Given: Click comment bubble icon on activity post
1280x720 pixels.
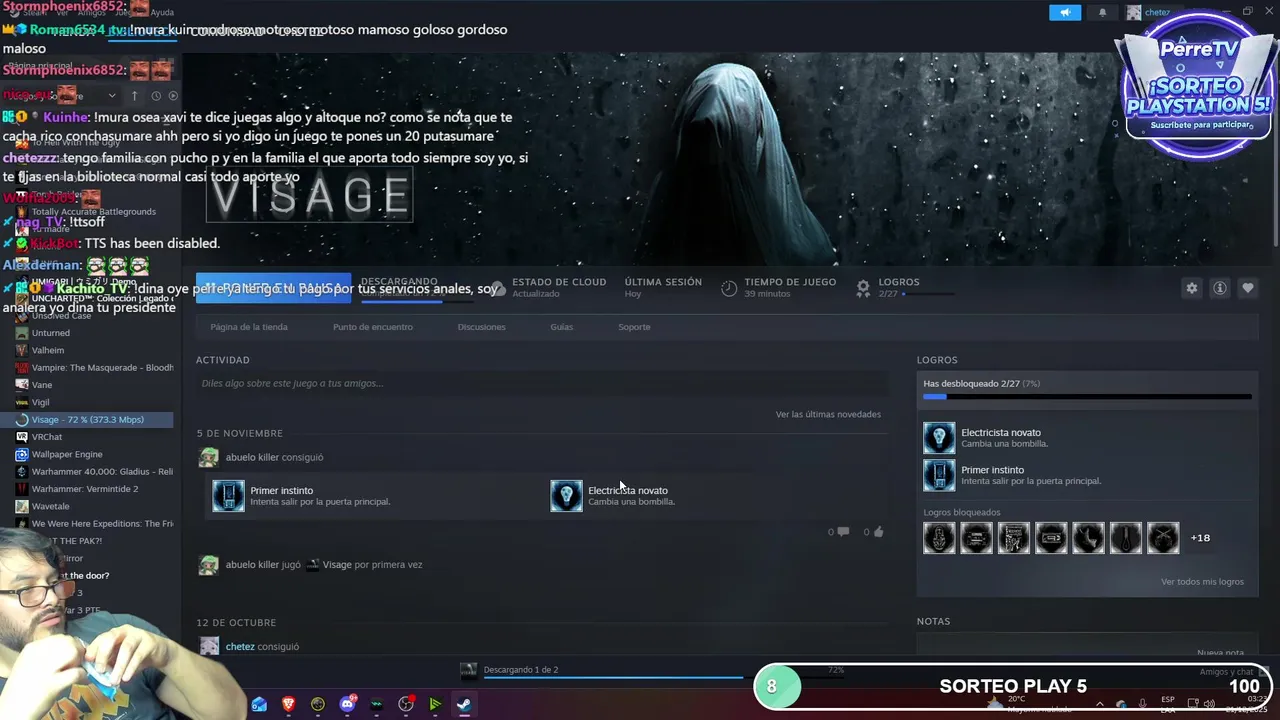Looking at the screenshot, I should [x=843, y=532].
